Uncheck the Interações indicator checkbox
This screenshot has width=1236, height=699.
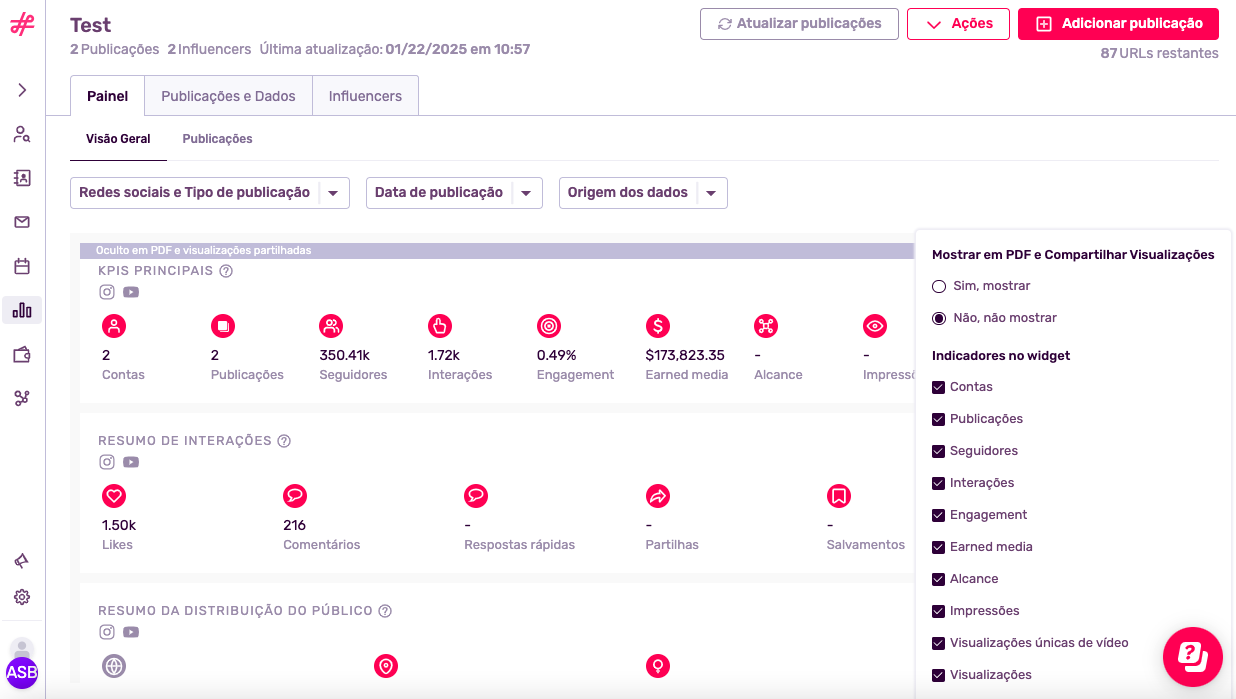pos(938,483)
